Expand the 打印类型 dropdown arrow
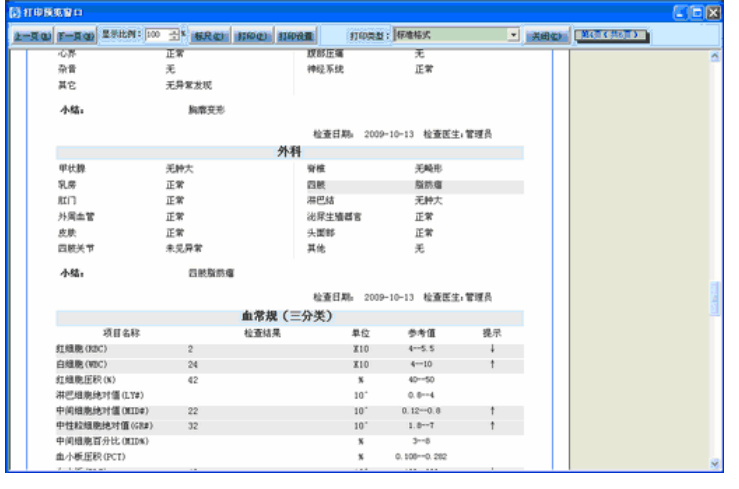The height and width of the screenshot is (489, 739). tap(513, 35)
